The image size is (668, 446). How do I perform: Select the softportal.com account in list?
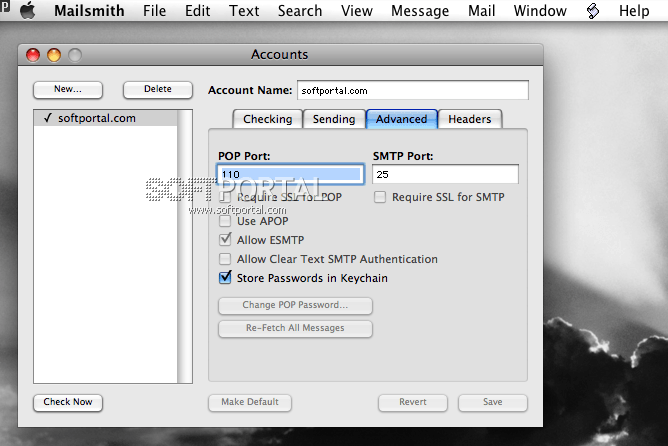coord(97,118)
